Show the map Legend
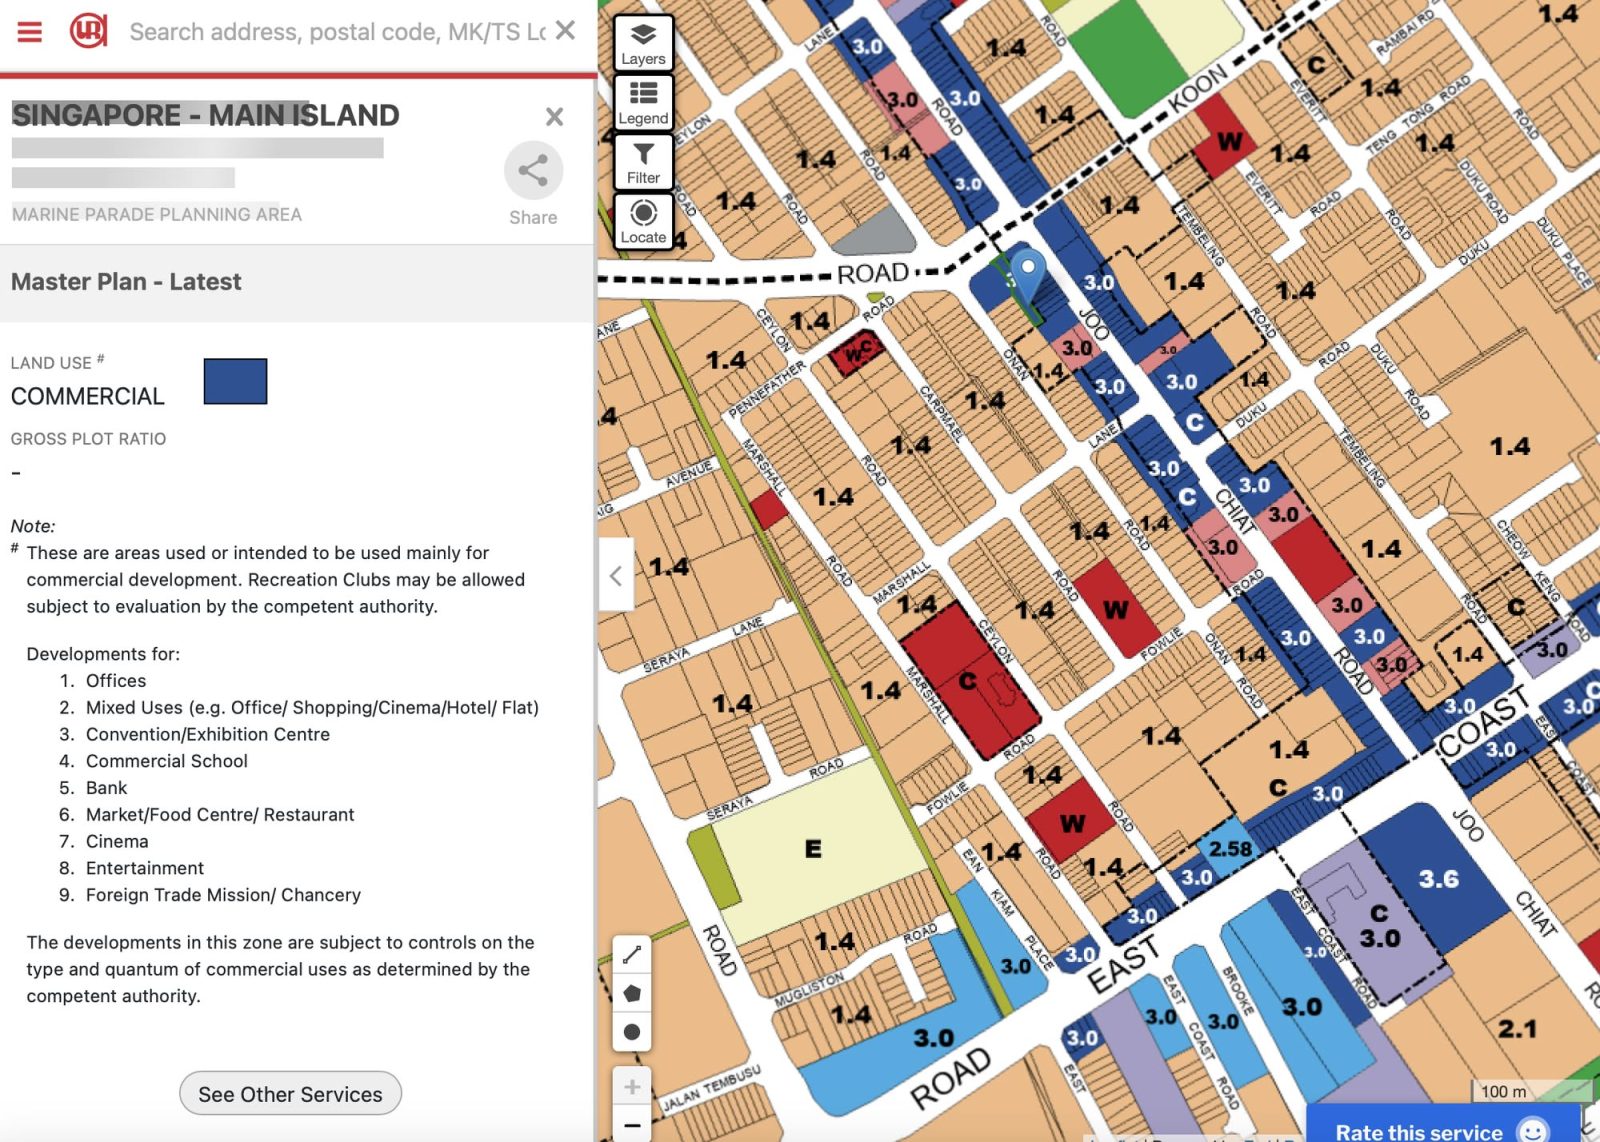 point(643,103)
